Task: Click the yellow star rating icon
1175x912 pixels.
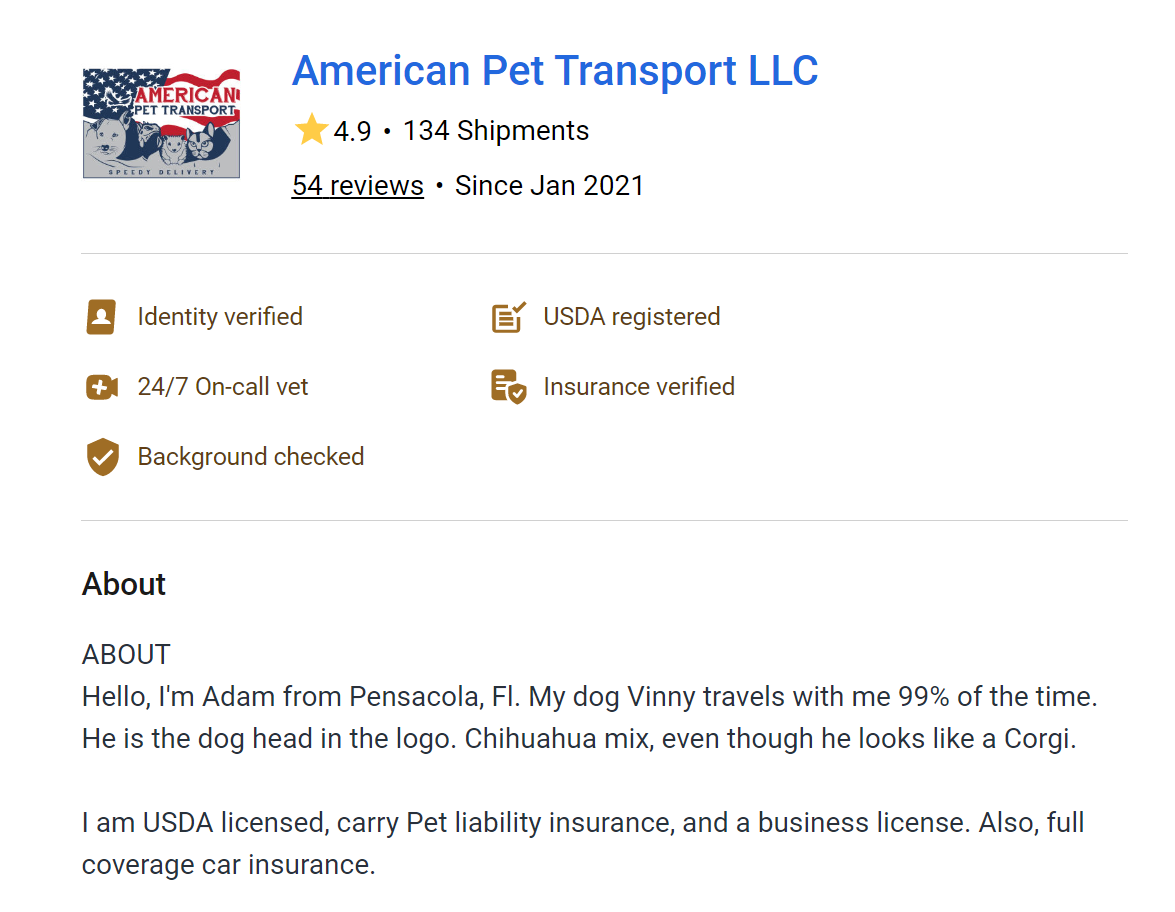Action: click(x=311, y=130)
